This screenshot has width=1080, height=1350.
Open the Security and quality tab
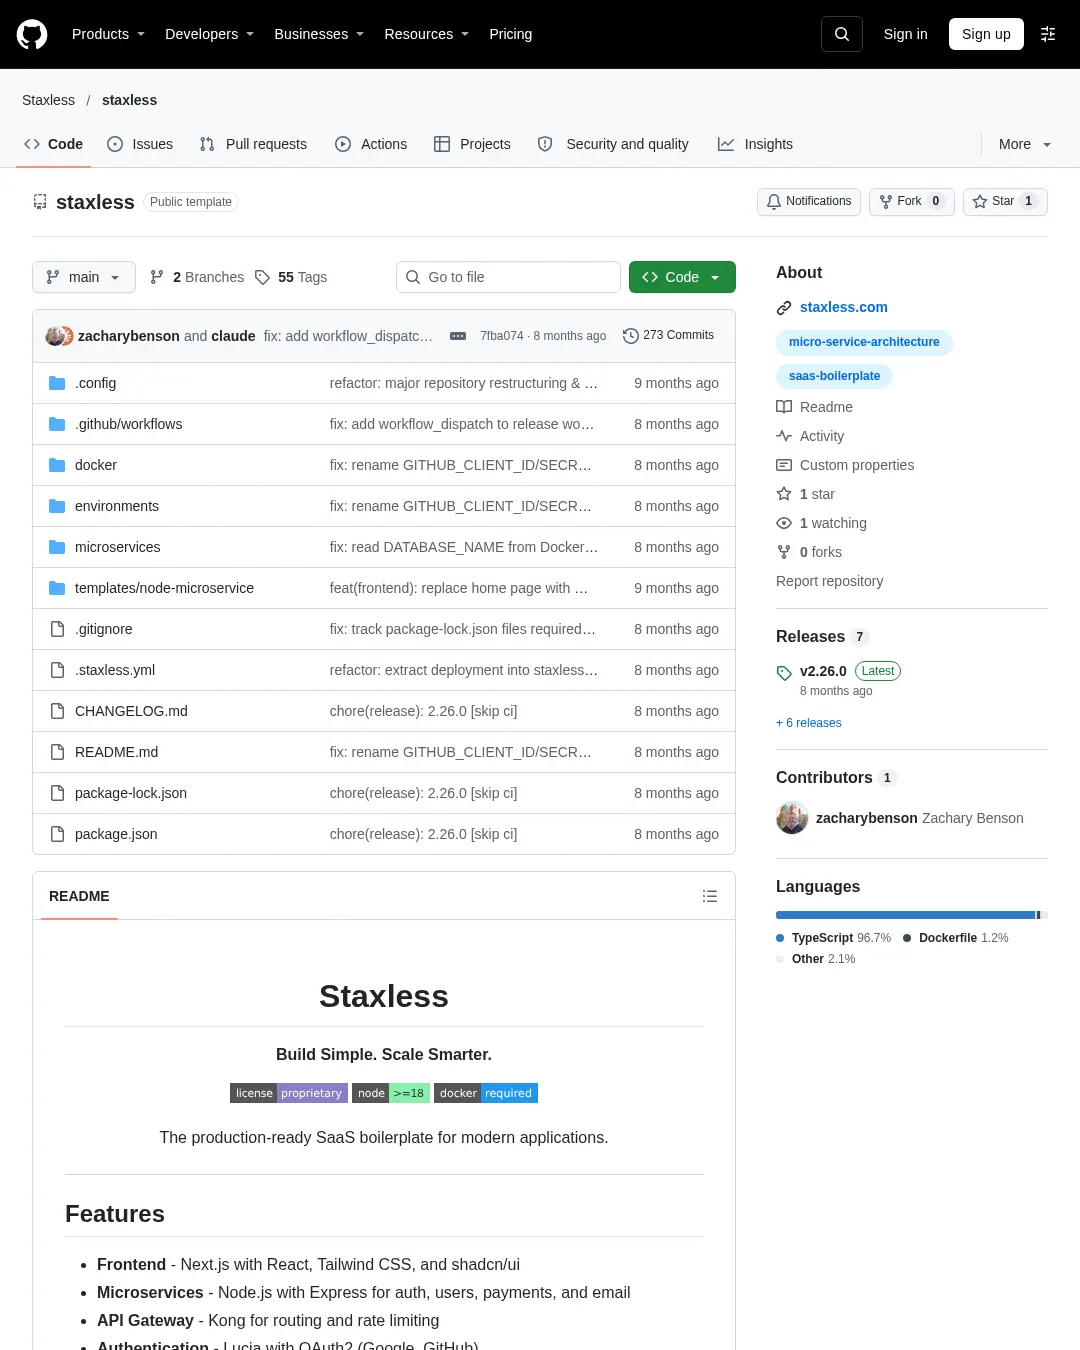[613, 144]
